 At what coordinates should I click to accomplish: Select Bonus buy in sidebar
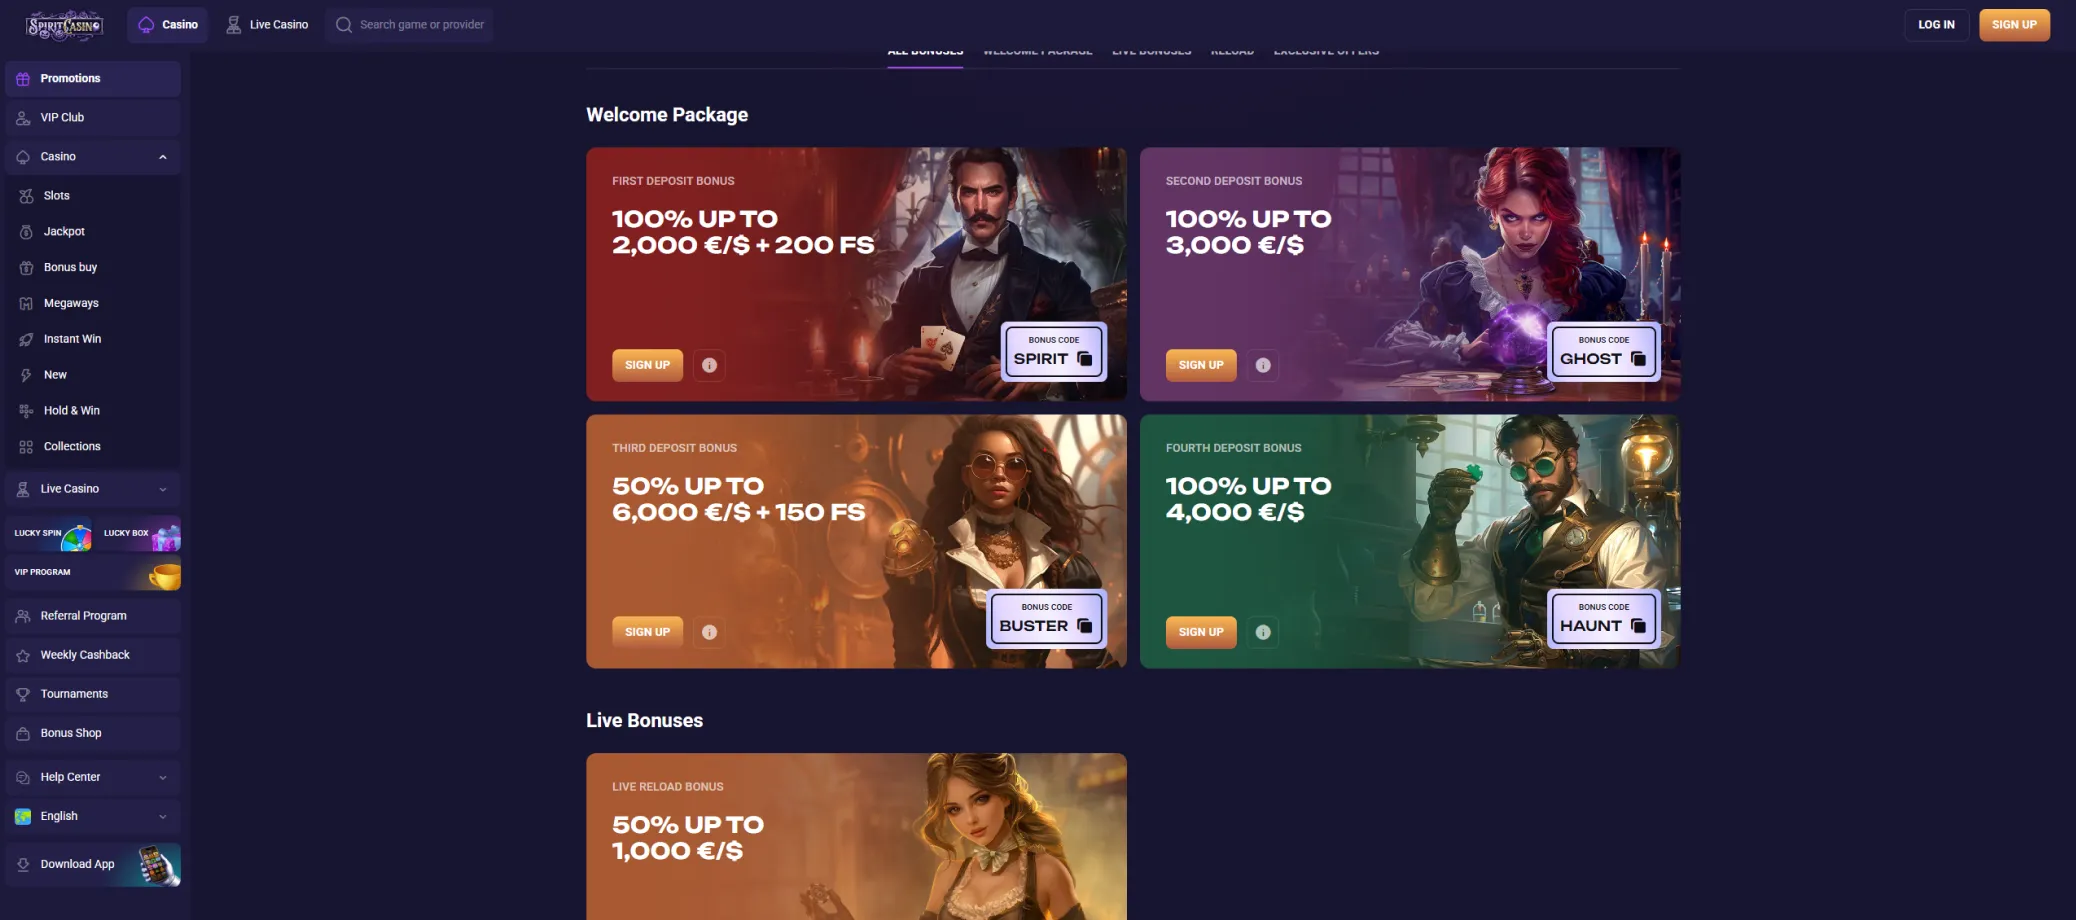pyautogui.click(x=93, y=267)
